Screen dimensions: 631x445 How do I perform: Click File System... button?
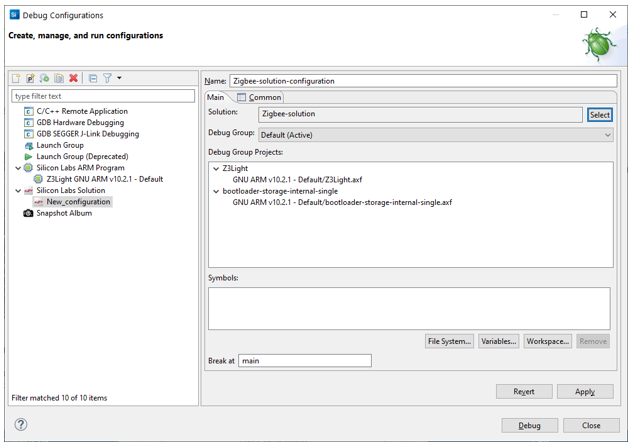point(449,341)
